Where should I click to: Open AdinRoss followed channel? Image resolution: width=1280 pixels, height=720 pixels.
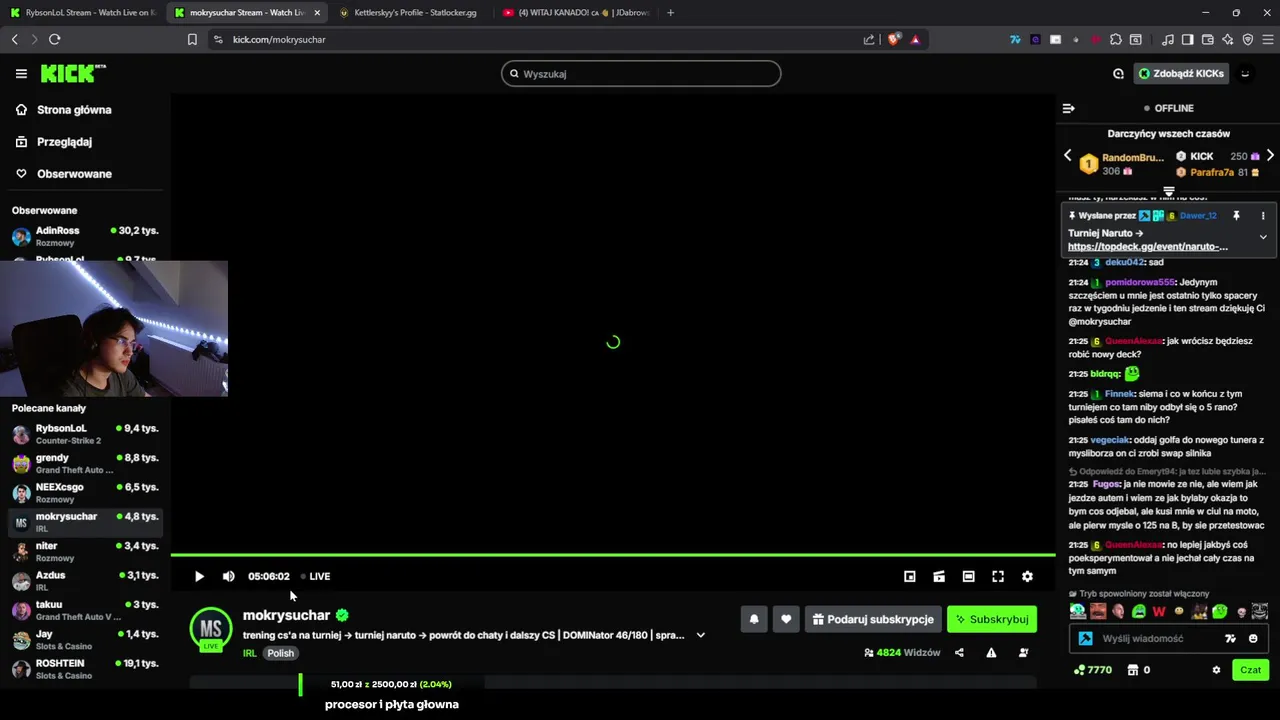click(x=85, y=236)
